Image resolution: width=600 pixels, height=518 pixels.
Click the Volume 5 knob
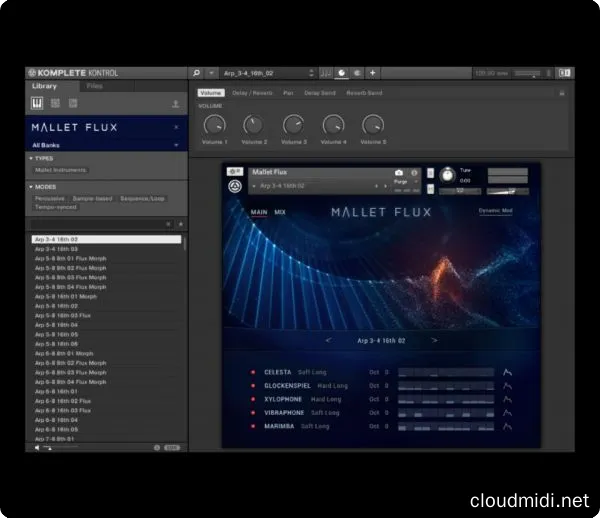coord(373,125)
